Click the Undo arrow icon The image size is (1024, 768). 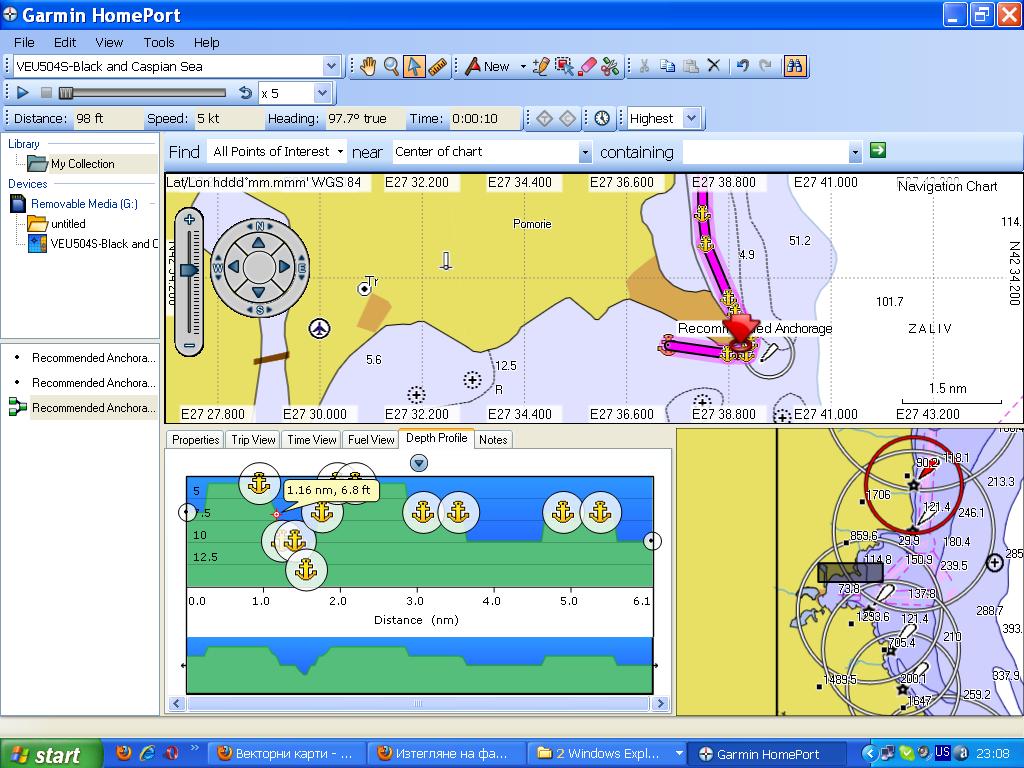point(741,67)
